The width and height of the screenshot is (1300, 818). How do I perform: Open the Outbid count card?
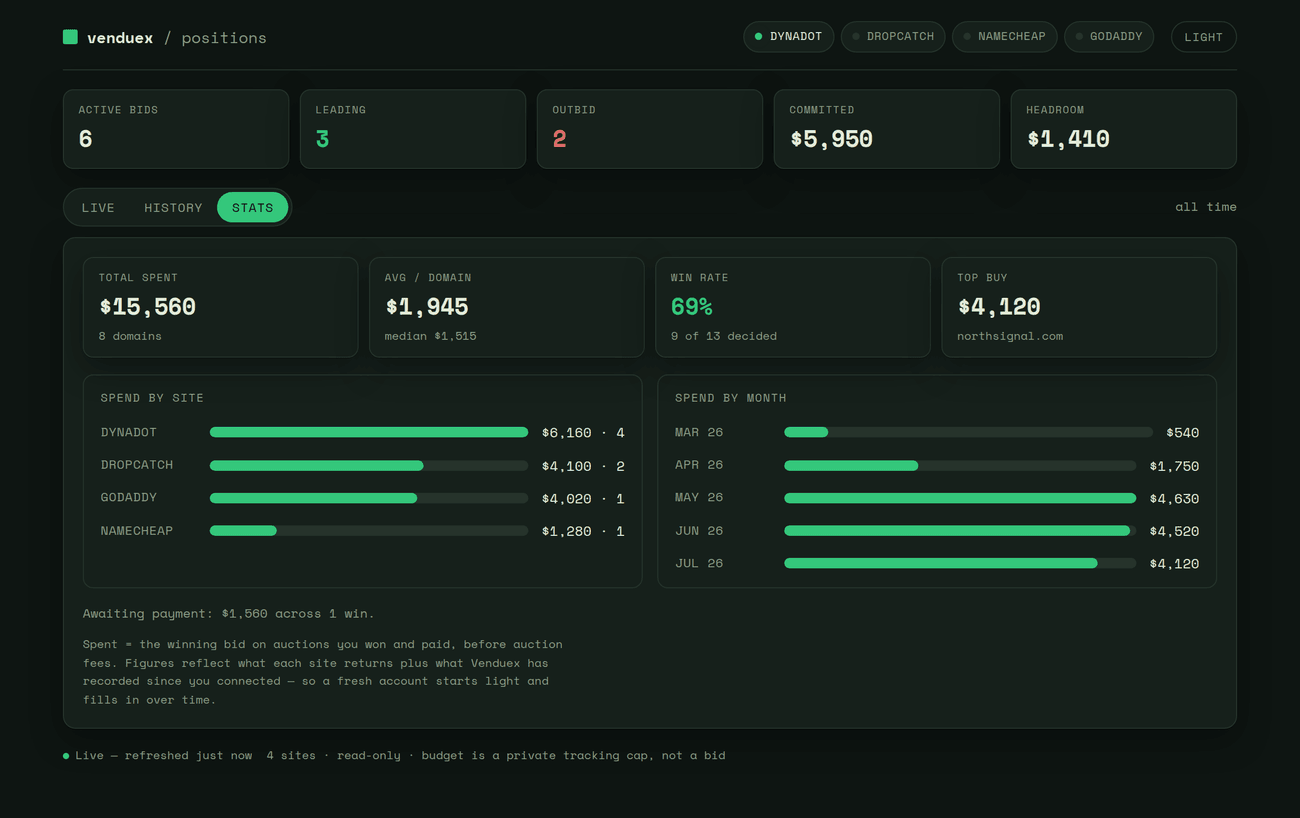point(650,129)
